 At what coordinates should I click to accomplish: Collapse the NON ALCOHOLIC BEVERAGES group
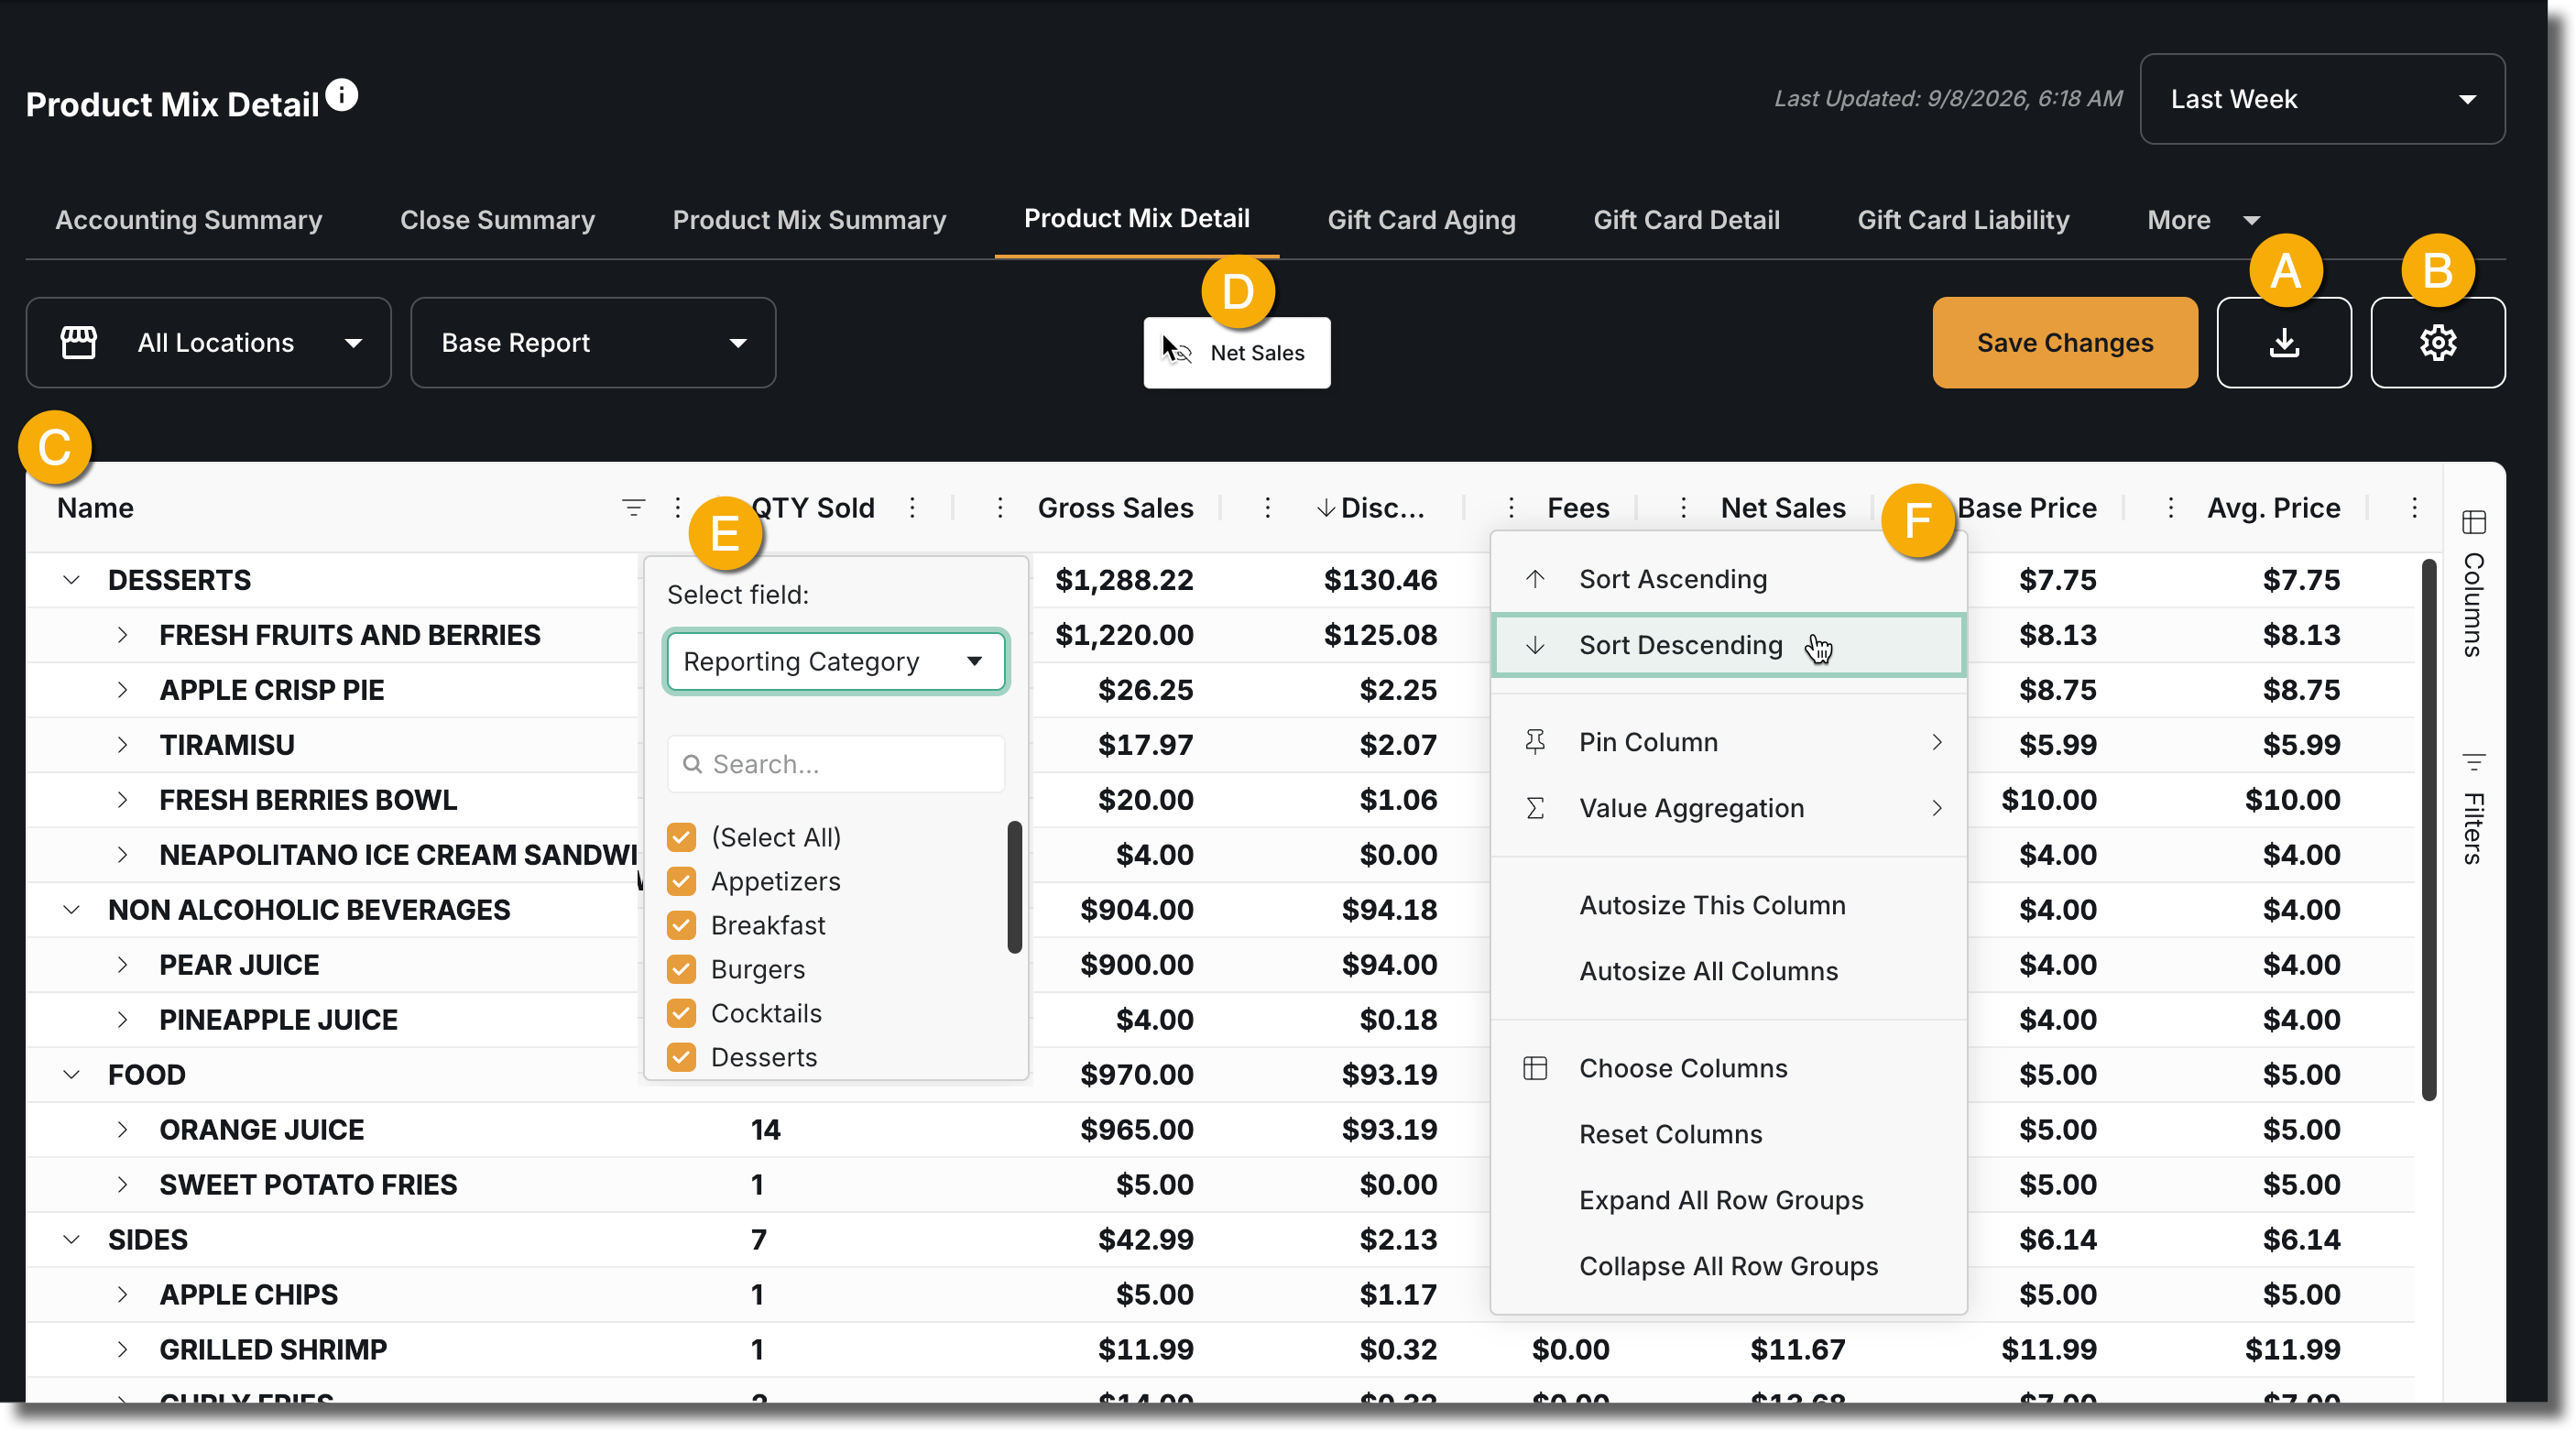(x=71, y=910)
